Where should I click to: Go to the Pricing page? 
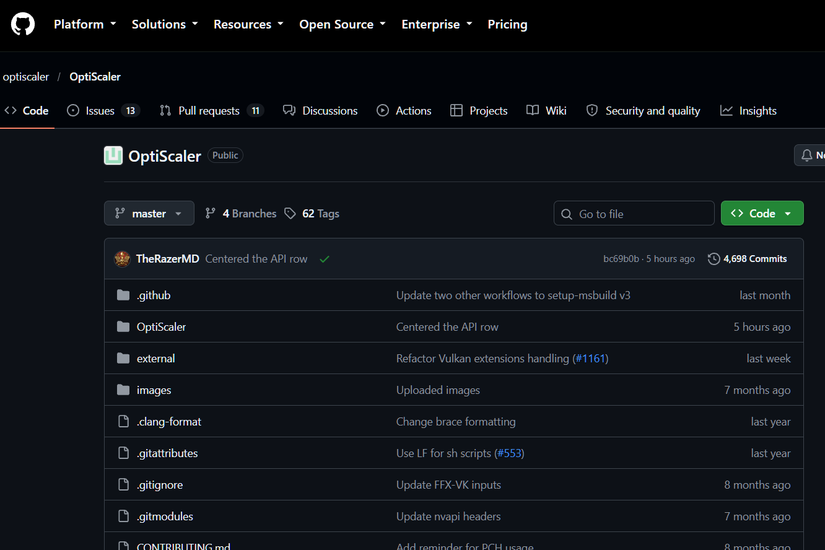(x=507, y=24)
